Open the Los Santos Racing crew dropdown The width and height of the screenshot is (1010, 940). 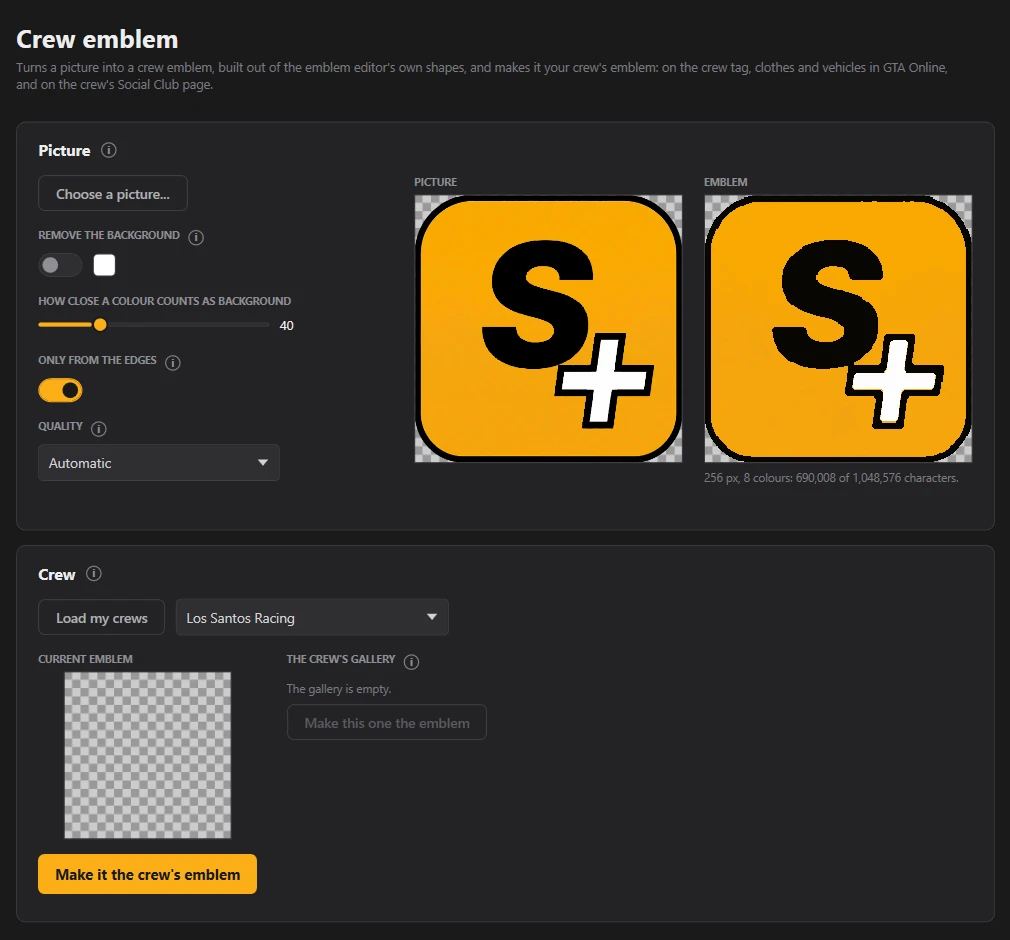pyautogui.click(x=312, y=617)
